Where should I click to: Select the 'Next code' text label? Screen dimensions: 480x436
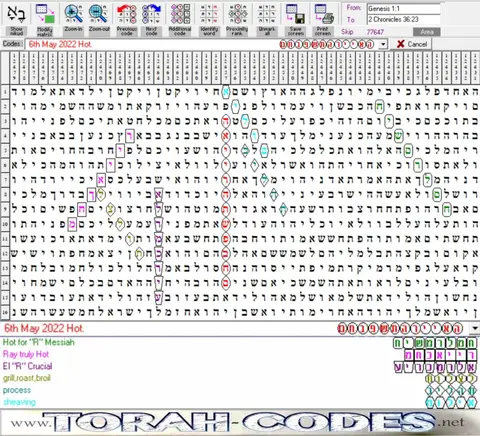click(151, 31)
